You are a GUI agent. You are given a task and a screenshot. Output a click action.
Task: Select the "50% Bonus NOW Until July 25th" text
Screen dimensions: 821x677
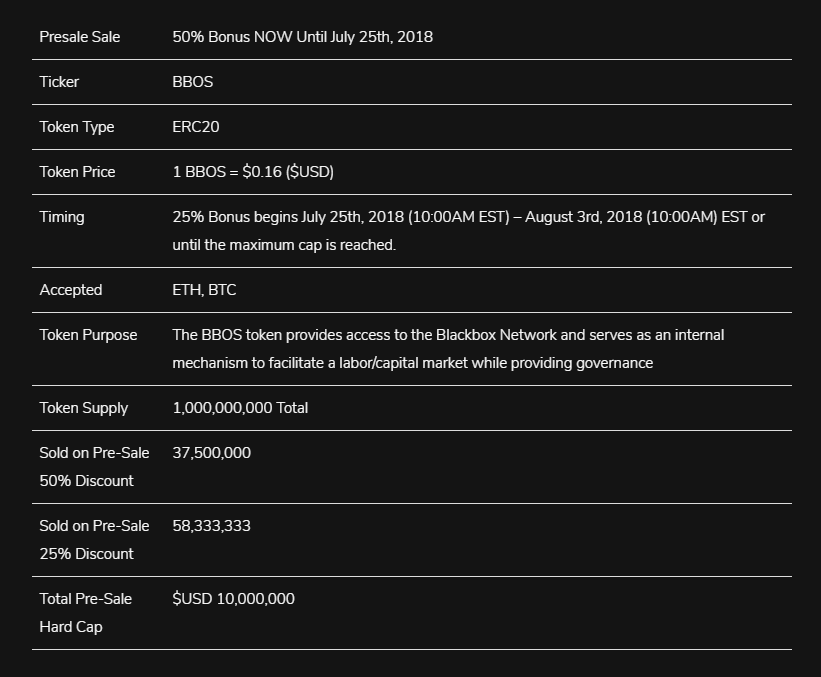point(302,37)
